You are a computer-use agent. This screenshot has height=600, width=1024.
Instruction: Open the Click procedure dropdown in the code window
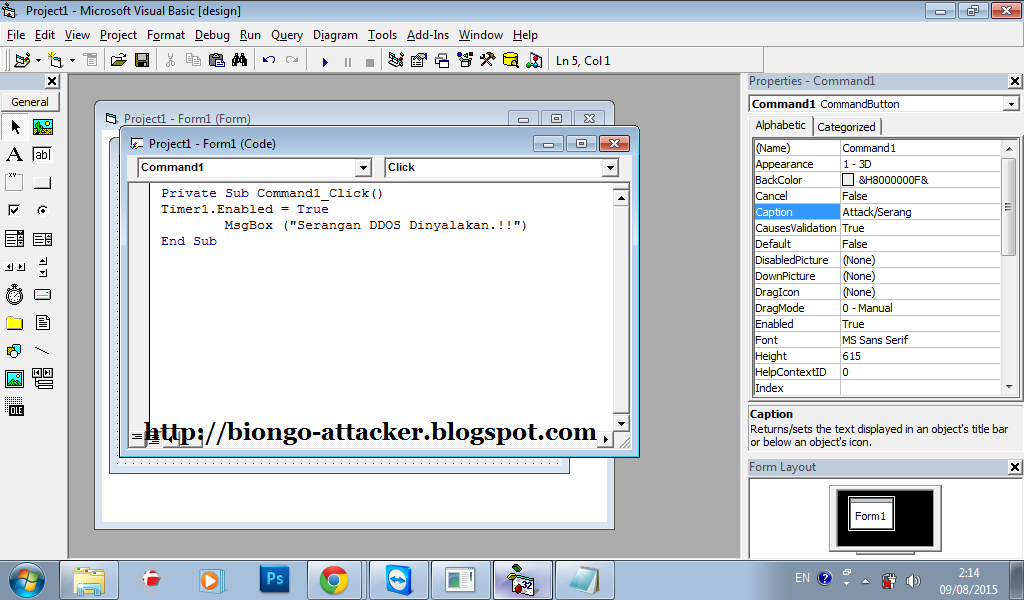[x=610, y=168]
